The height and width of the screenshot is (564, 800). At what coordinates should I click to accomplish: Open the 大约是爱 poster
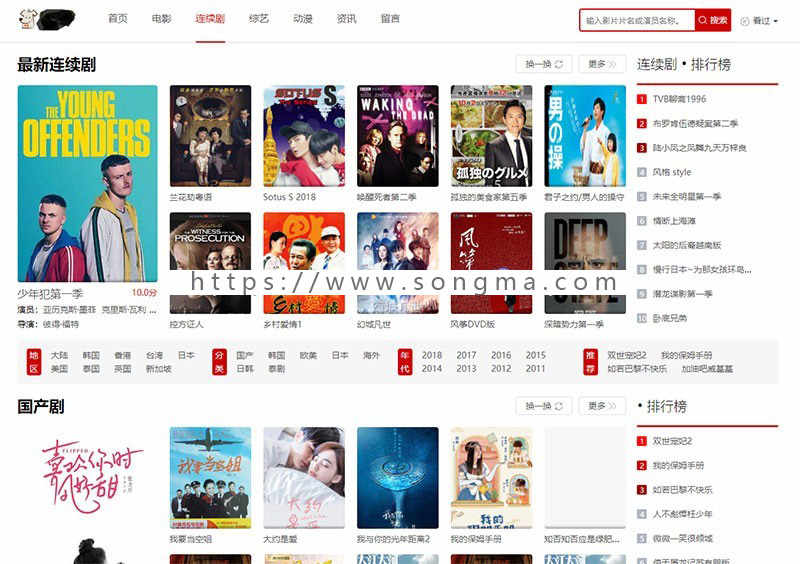click(x=304, y=478)
